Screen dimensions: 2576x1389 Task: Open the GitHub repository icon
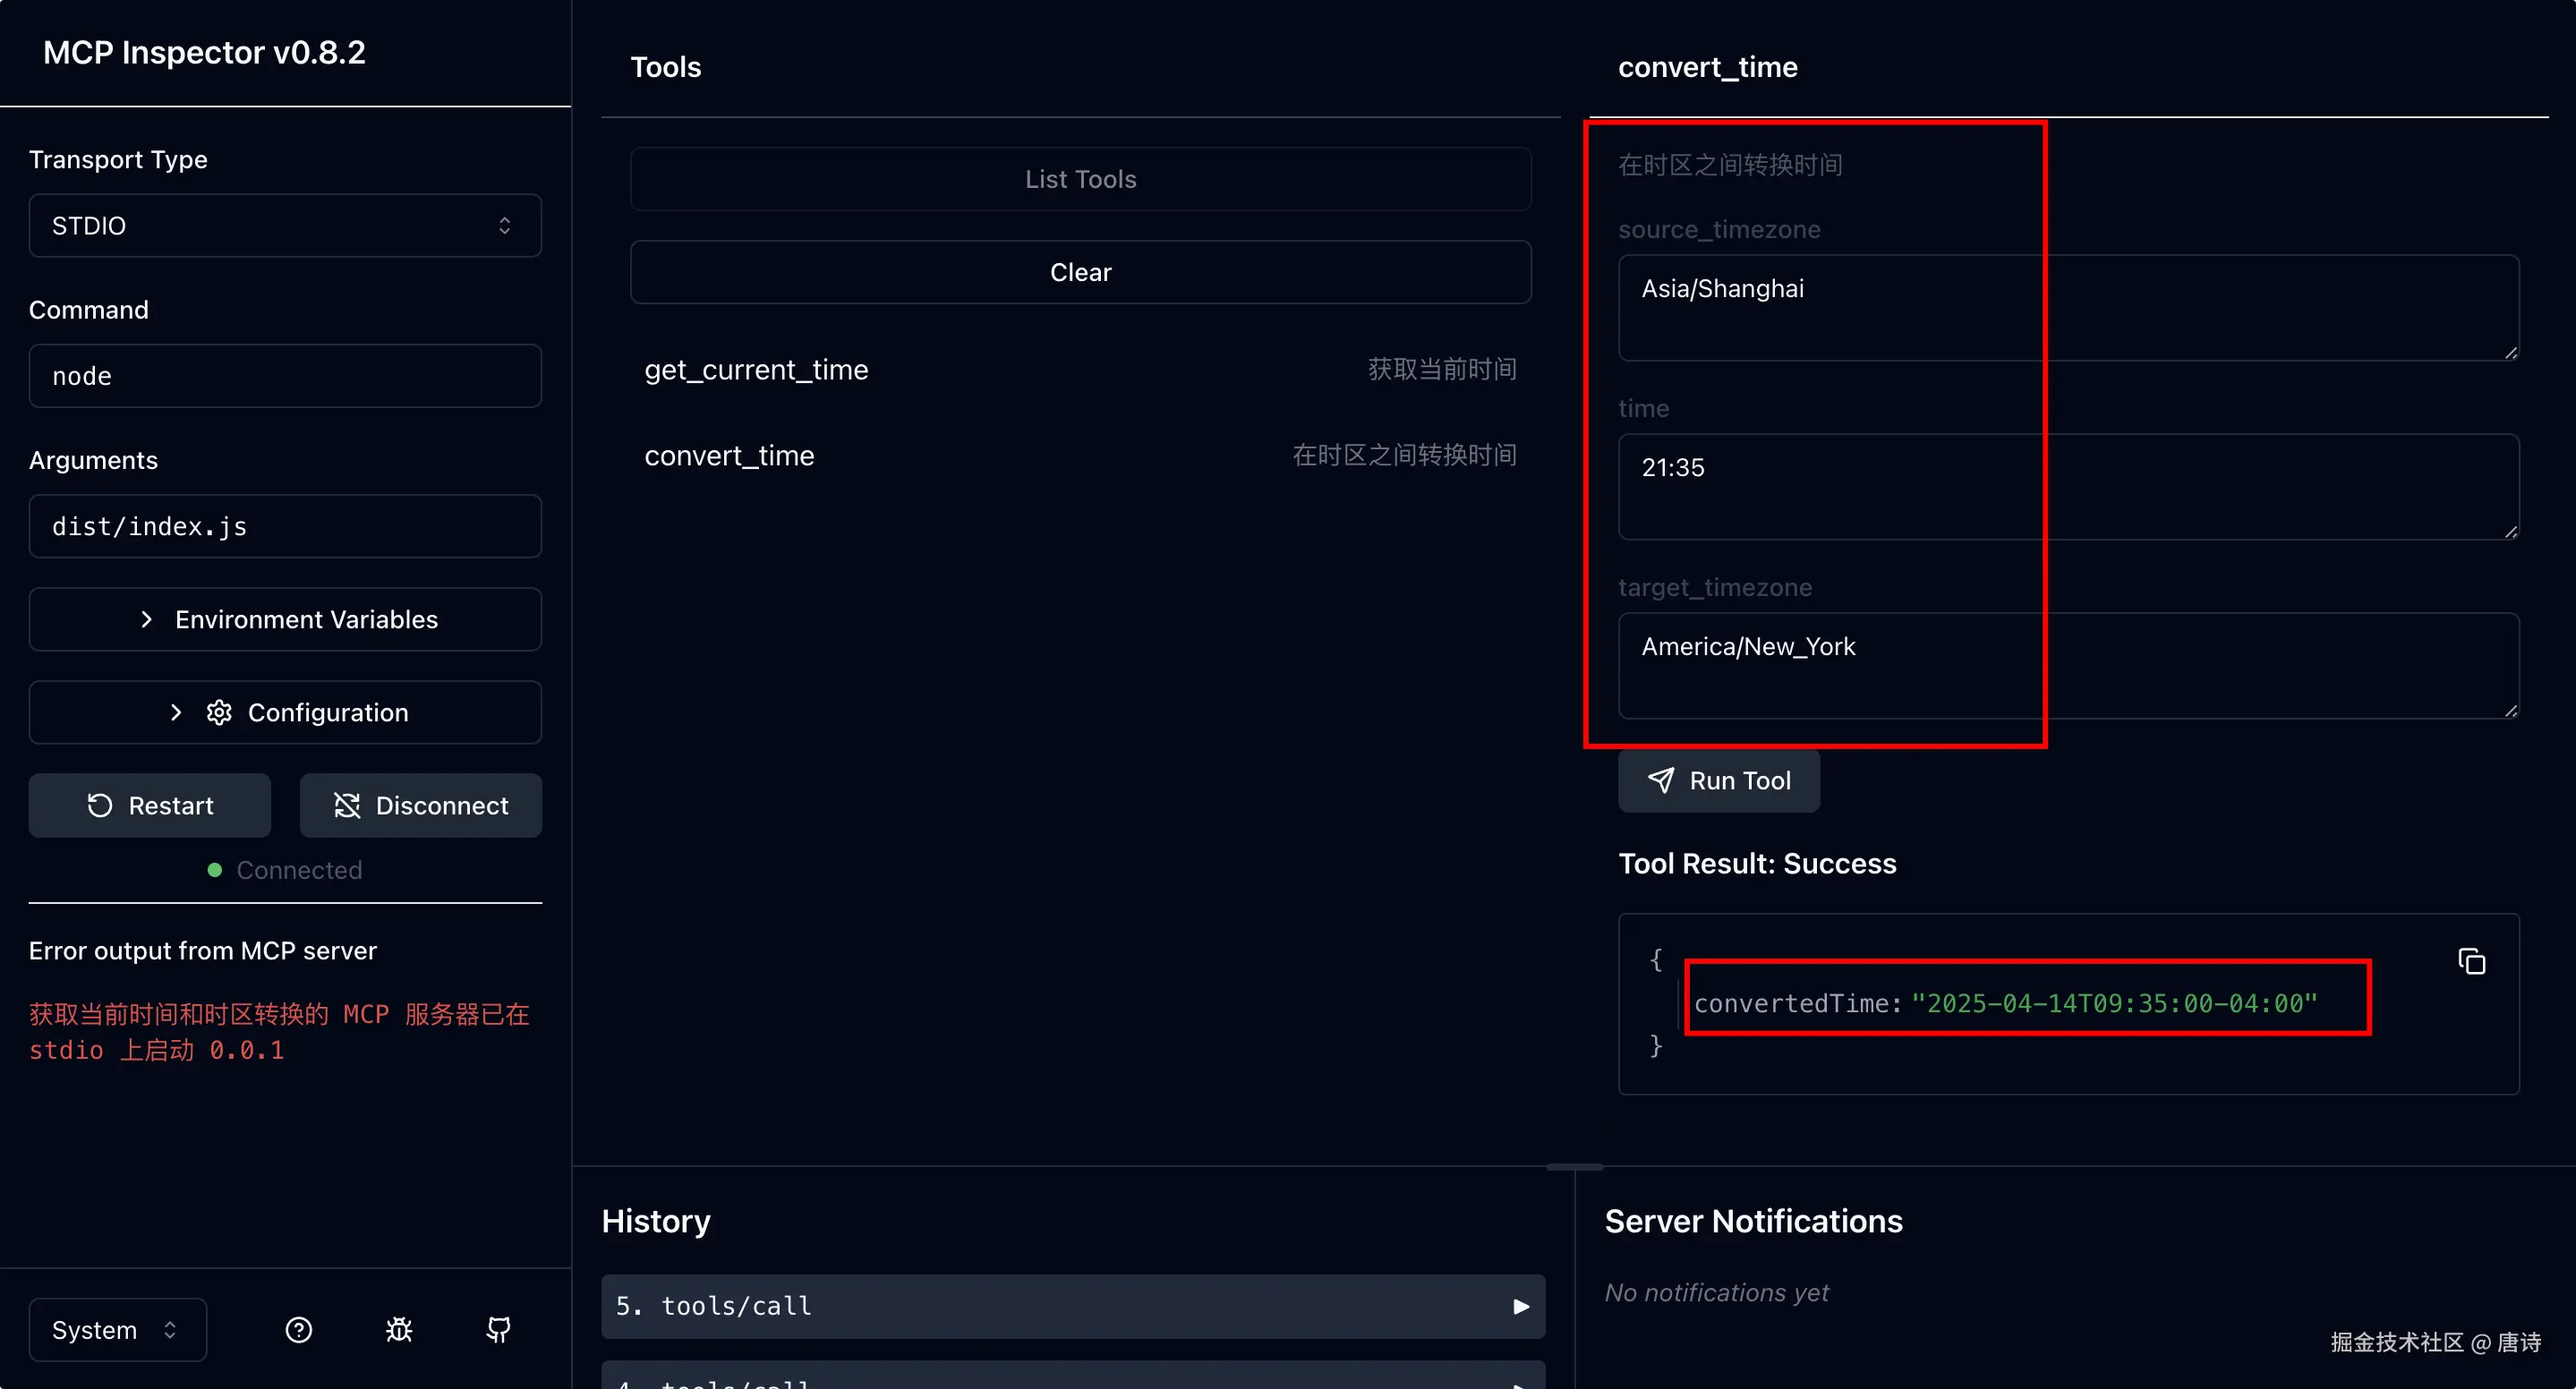tap(498, 1329)
